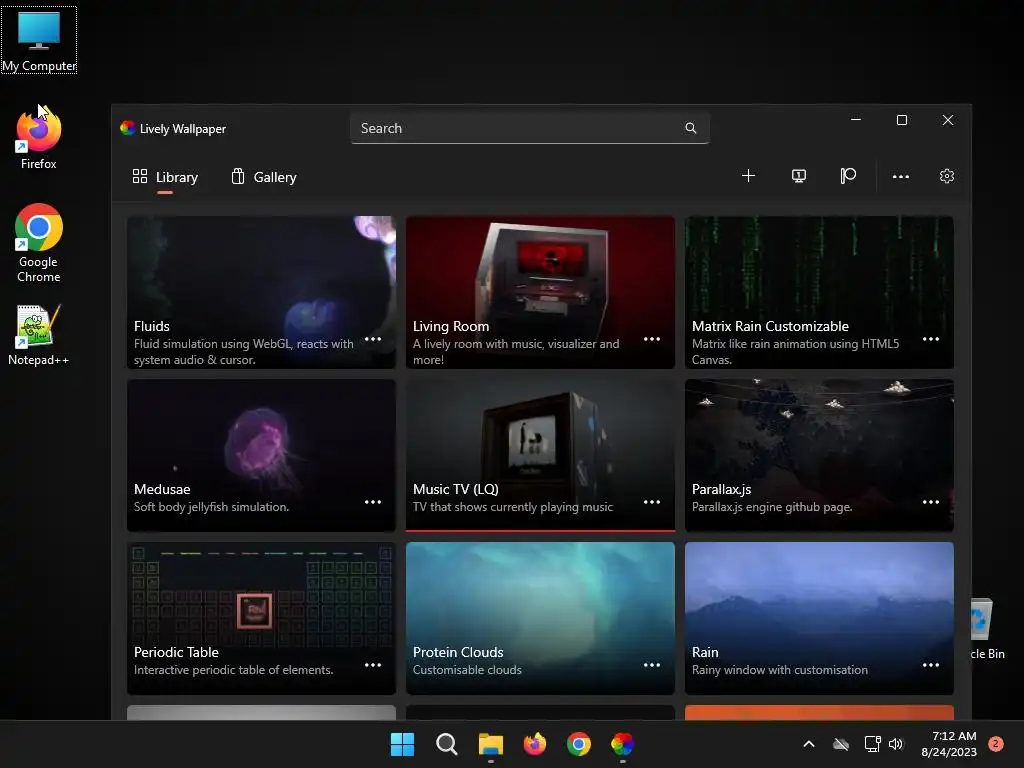The height and width of the screenshot is (768, 1024).
Task: Select My Computer desktop icon
Action: (x=39, y=40)
